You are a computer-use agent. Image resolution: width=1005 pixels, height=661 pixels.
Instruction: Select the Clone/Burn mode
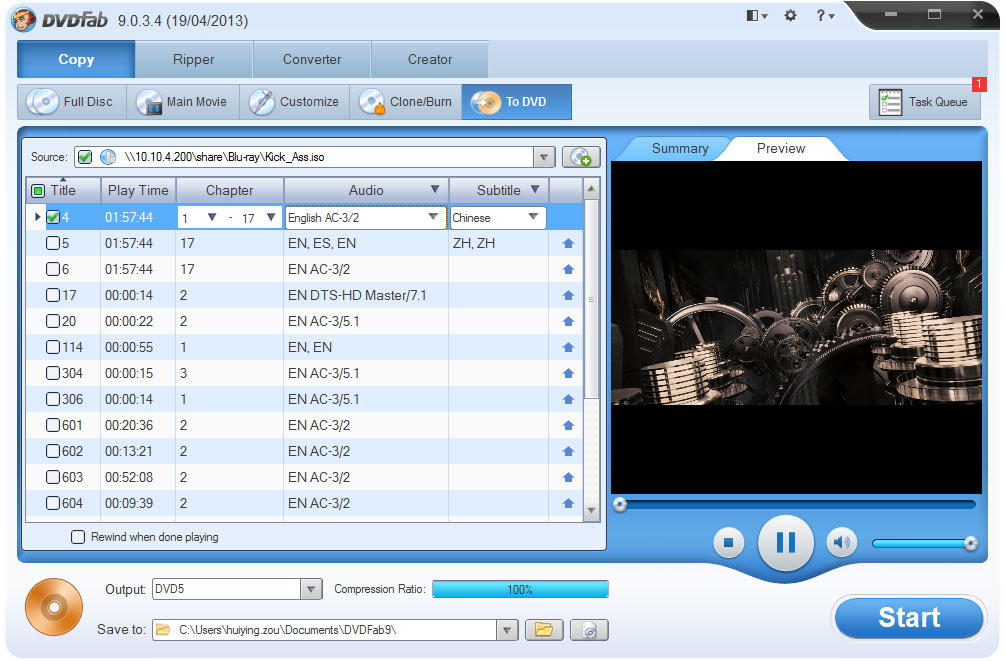(x=406, y=101)
